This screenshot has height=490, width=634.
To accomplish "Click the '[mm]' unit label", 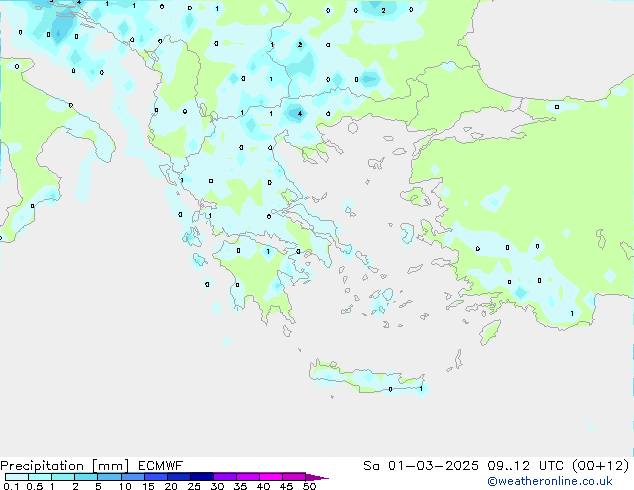I will tap(111, 466).
